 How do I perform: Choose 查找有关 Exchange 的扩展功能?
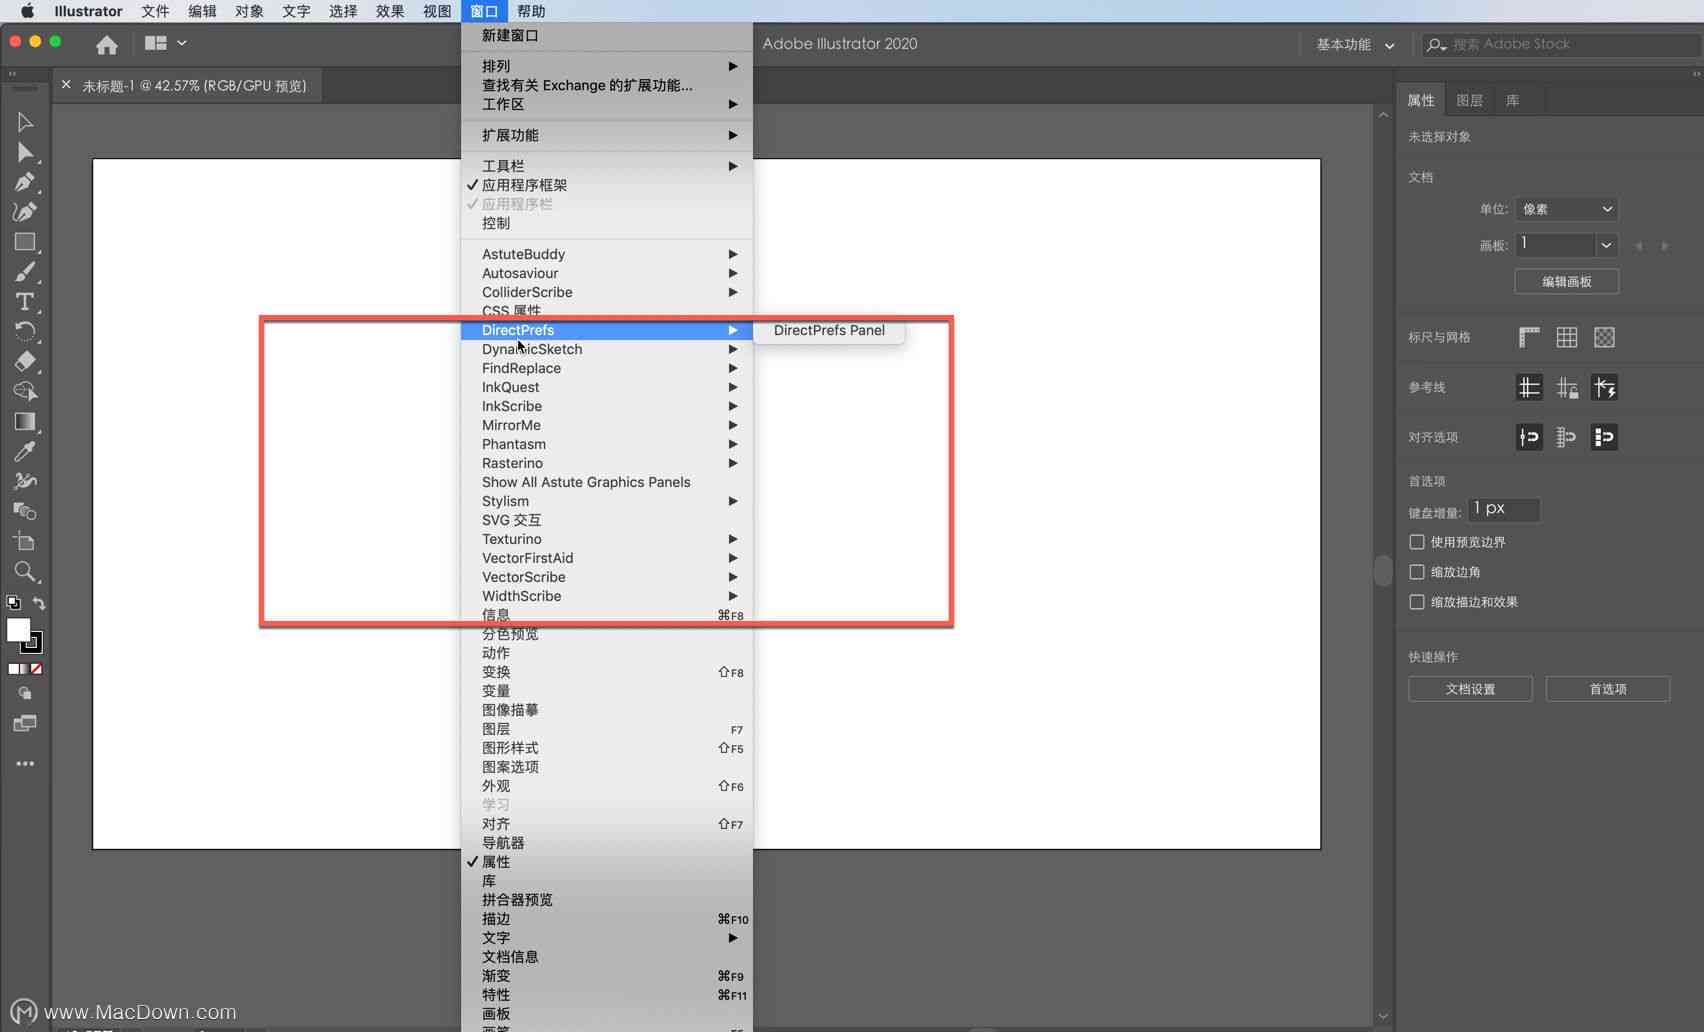[606, 85]
